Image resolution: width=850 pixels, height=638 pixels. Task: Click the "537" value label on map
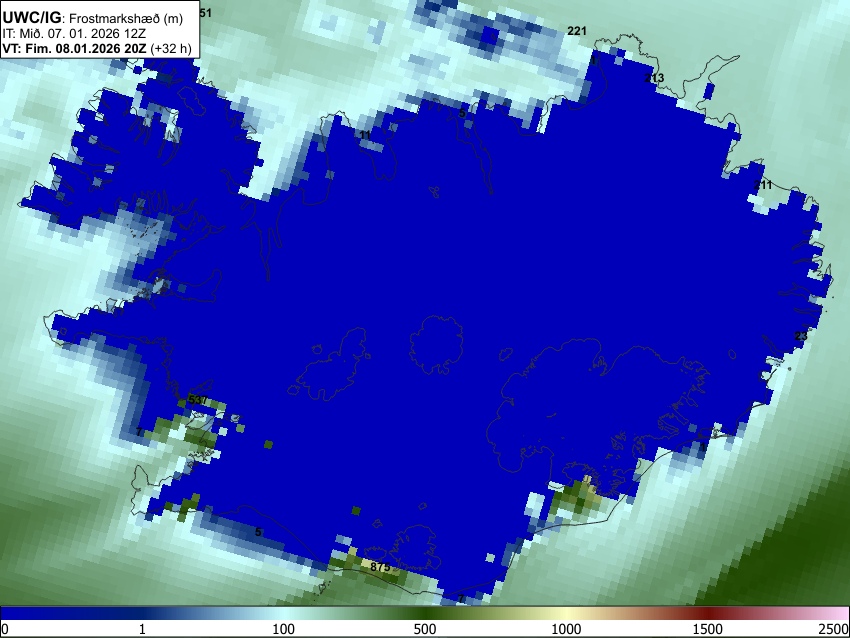click(197, 400)
